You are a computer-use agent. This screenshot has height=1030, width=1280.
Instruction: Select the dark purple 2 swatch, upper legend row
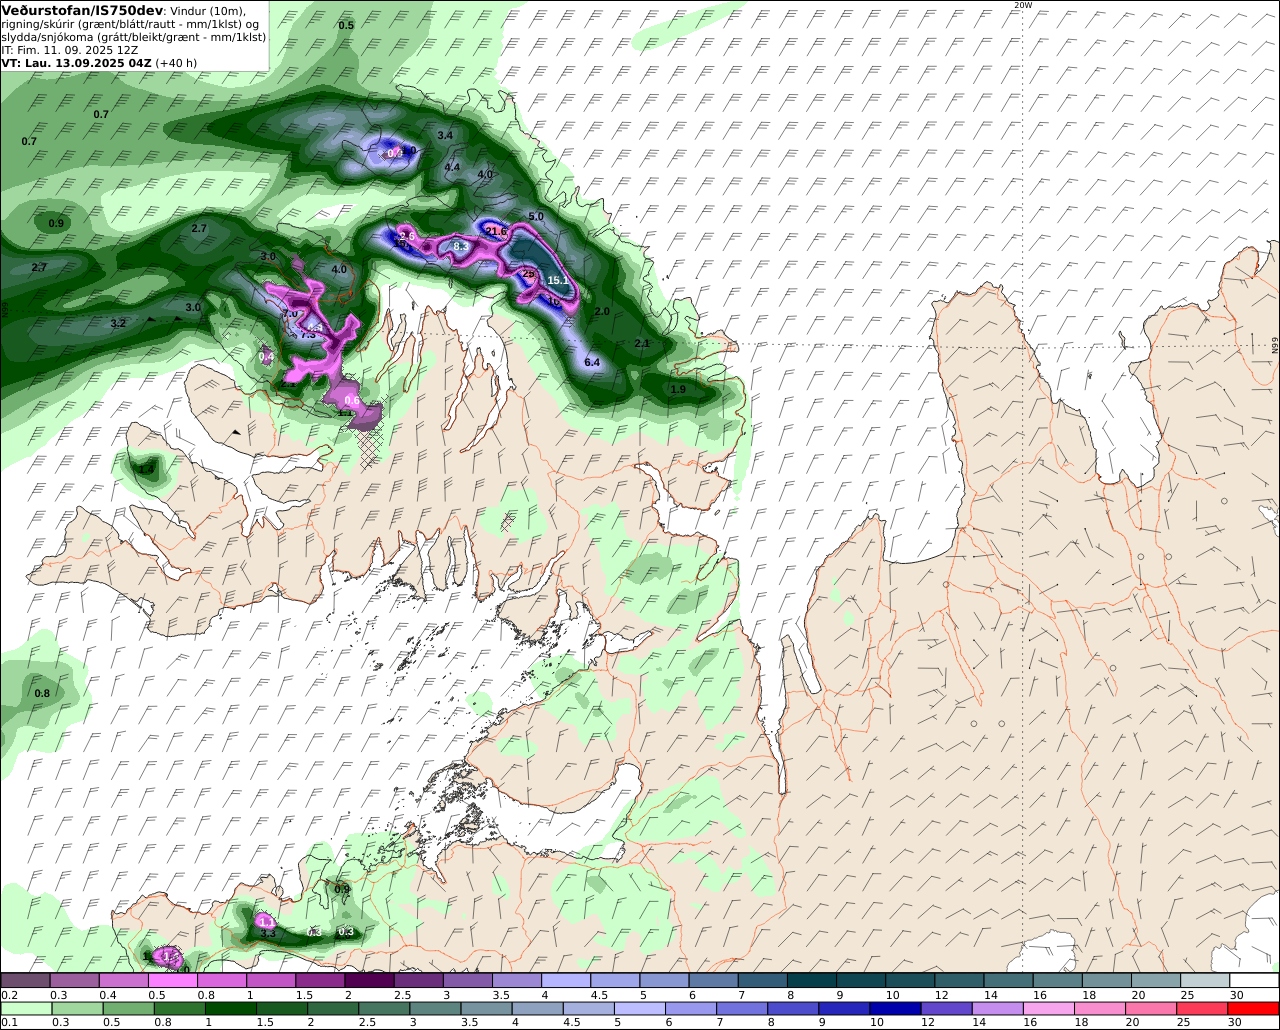pyautogui.click(x=369, y=981)
